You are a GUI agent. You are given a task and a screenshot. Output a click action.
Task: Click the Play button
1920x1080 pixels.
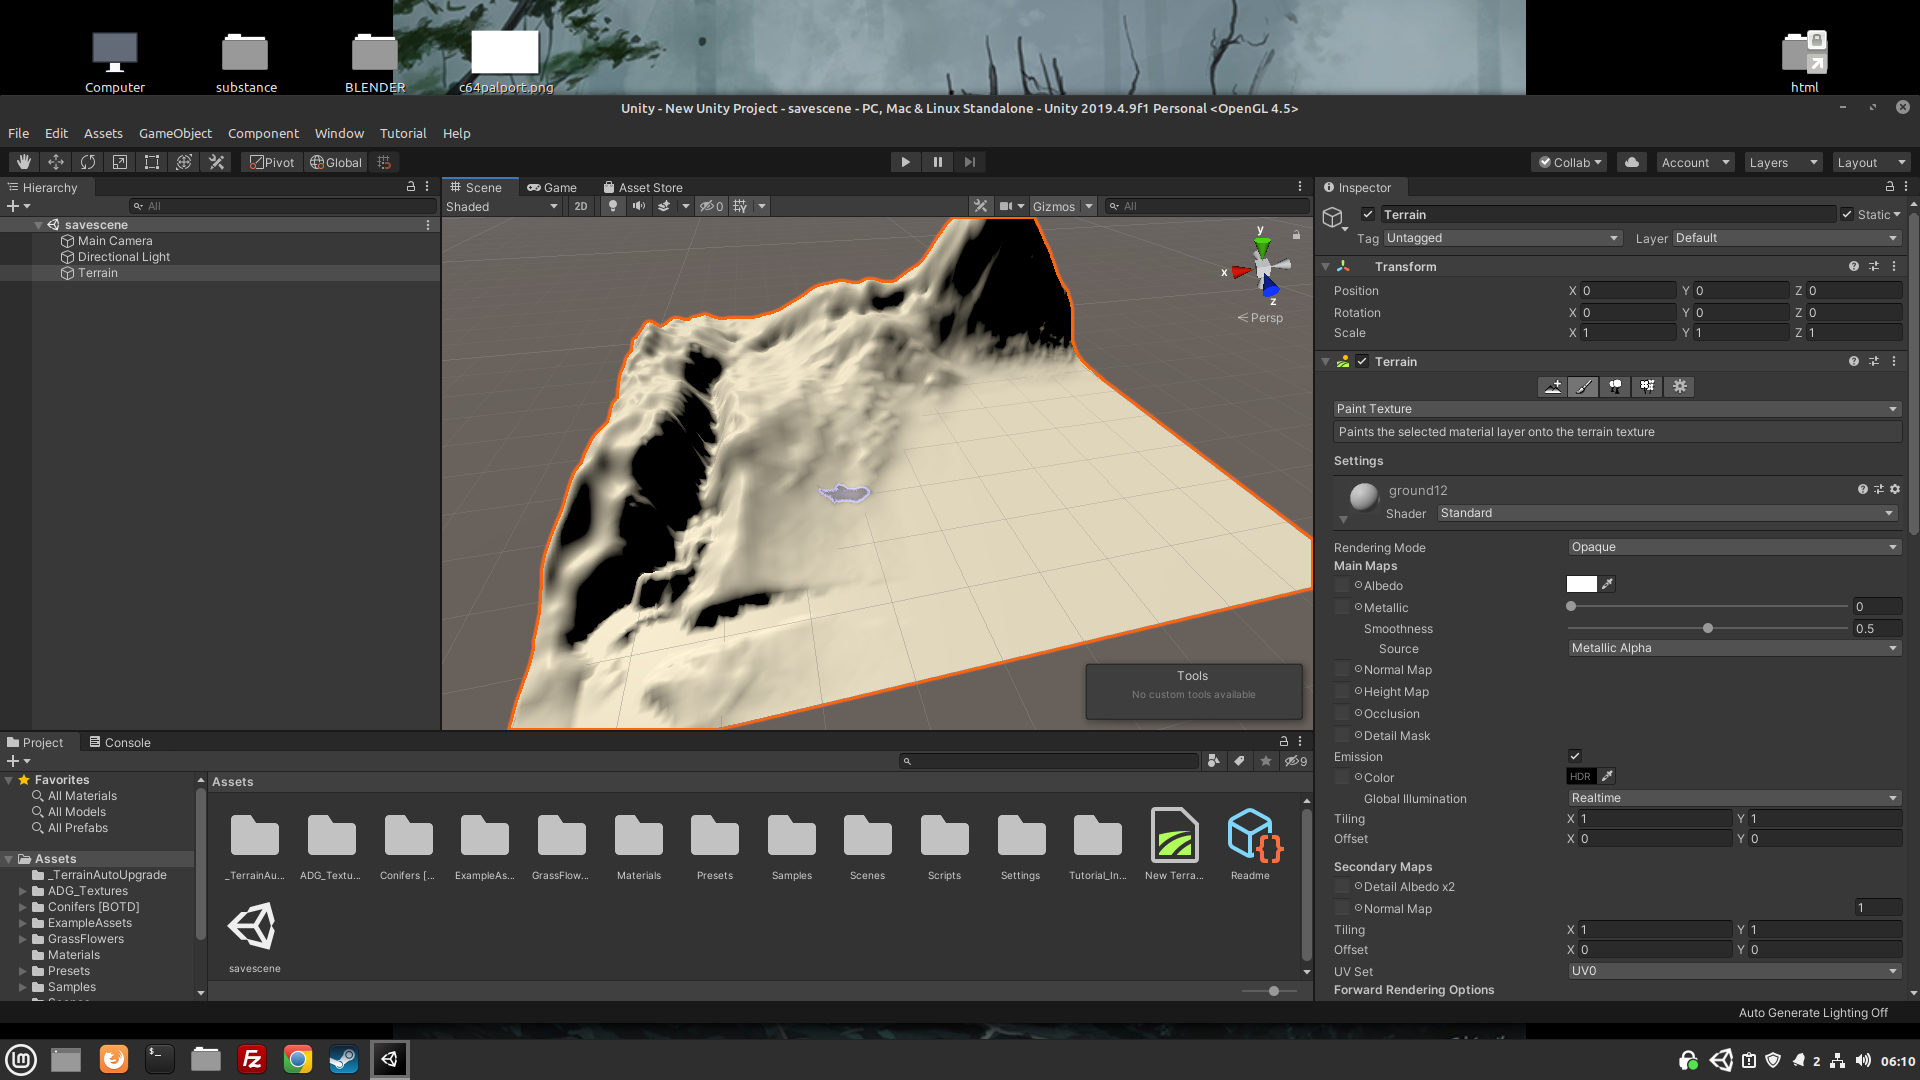905,162
